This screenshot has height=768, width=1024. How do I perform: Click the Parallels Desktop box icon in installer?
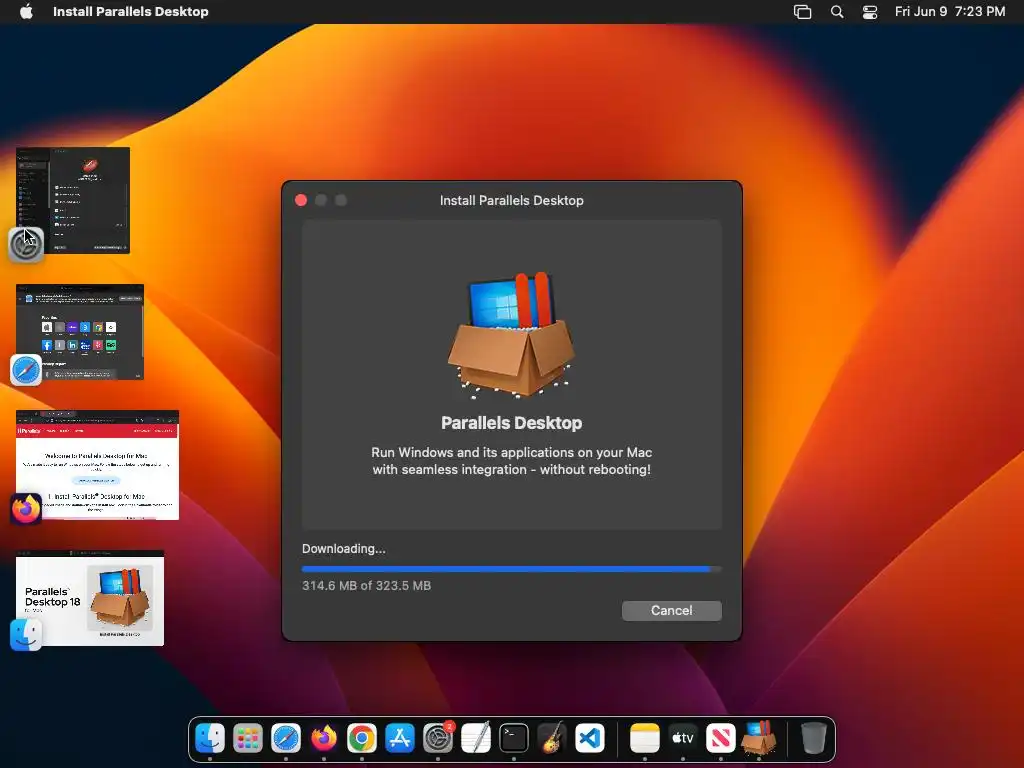[511, 334]
